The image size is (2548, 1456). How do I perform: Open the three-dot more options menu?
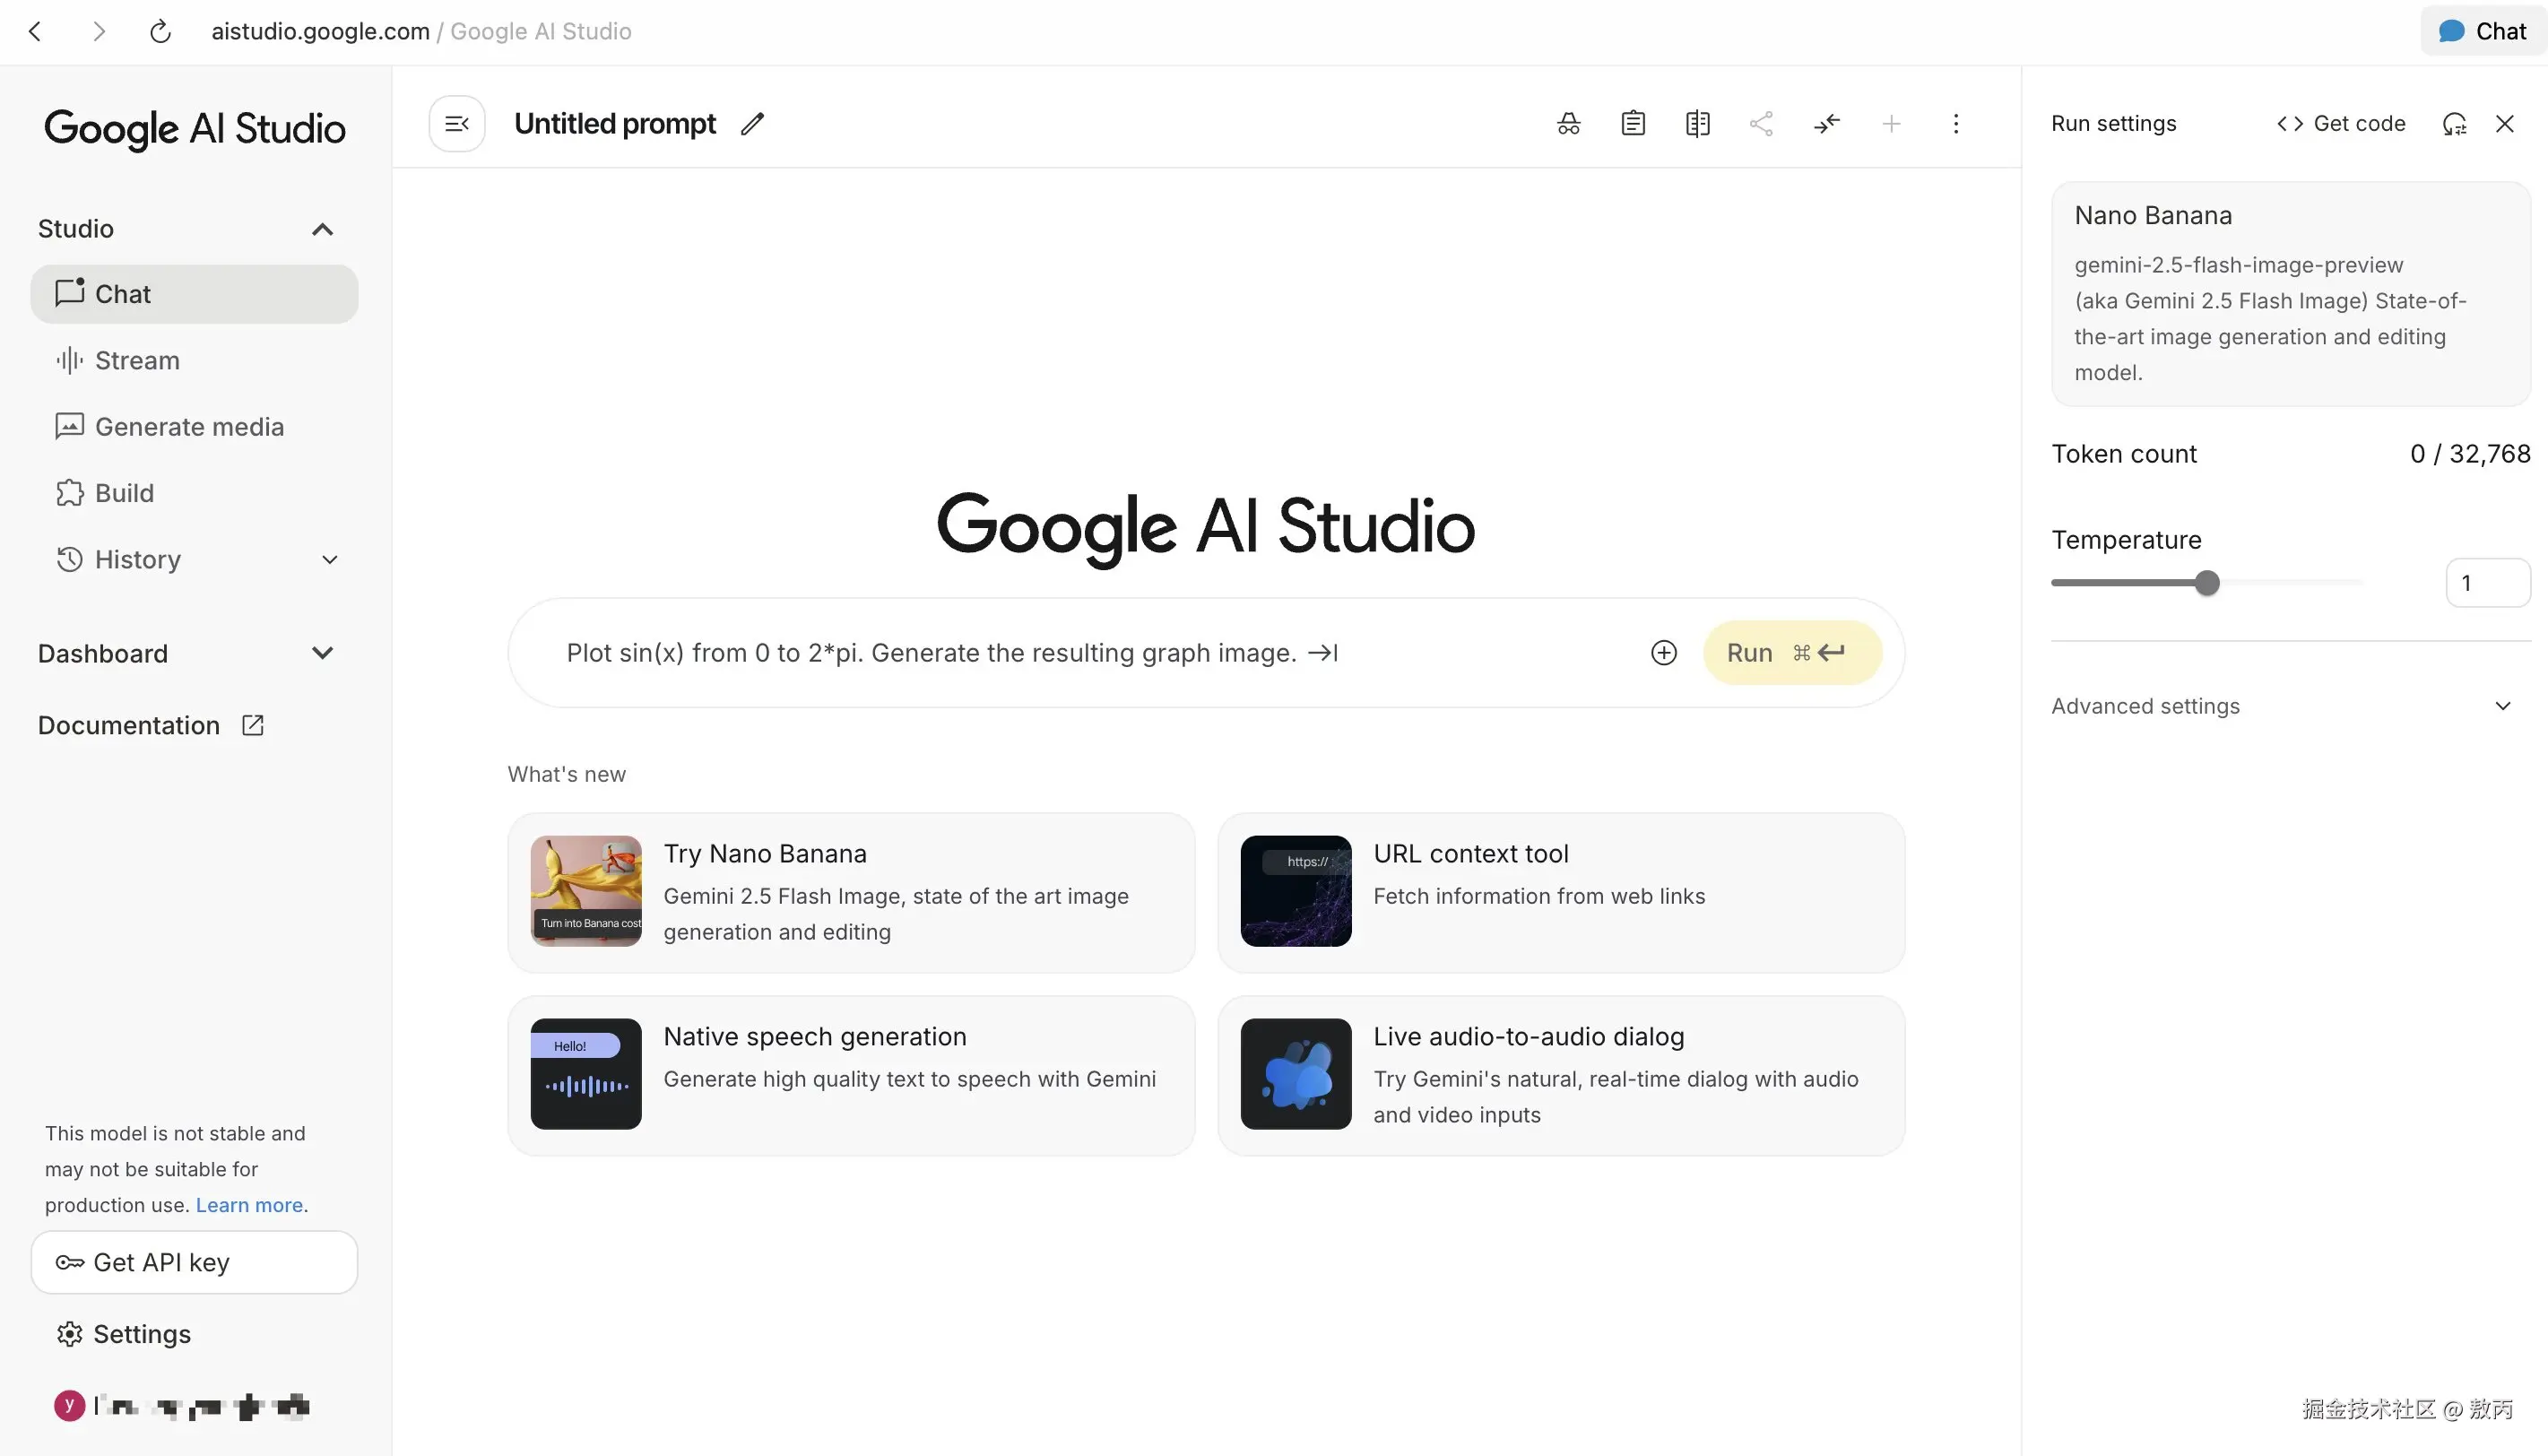1956,124
